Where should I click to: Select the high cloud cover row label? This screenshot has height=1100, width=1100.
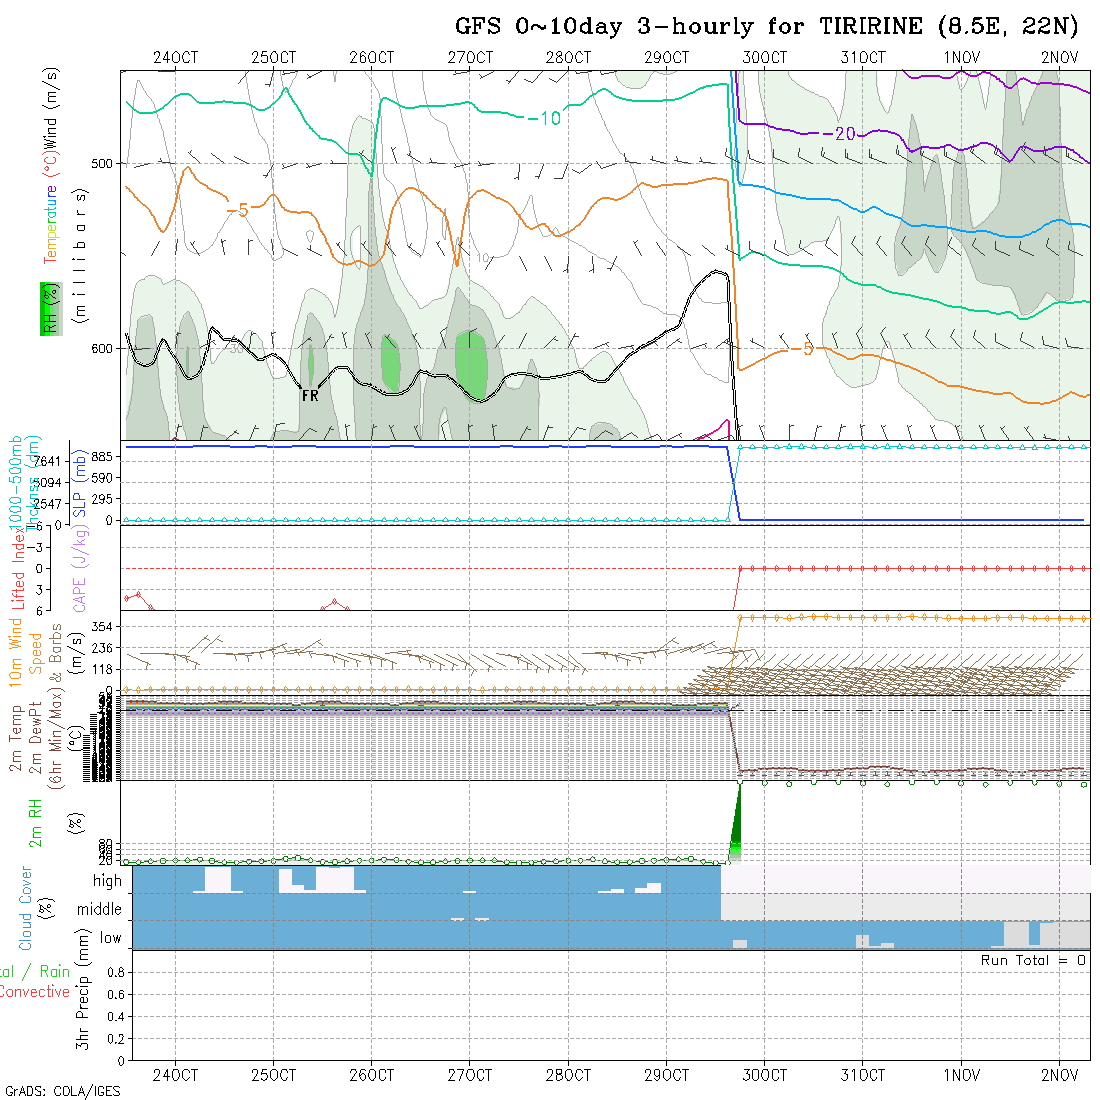click(107, 881)
